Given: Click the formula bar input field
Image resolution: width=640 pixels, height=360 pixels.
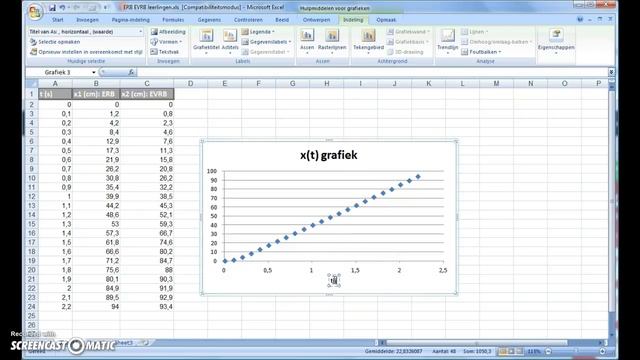Looking at the screenshot, I should (371, 72).
